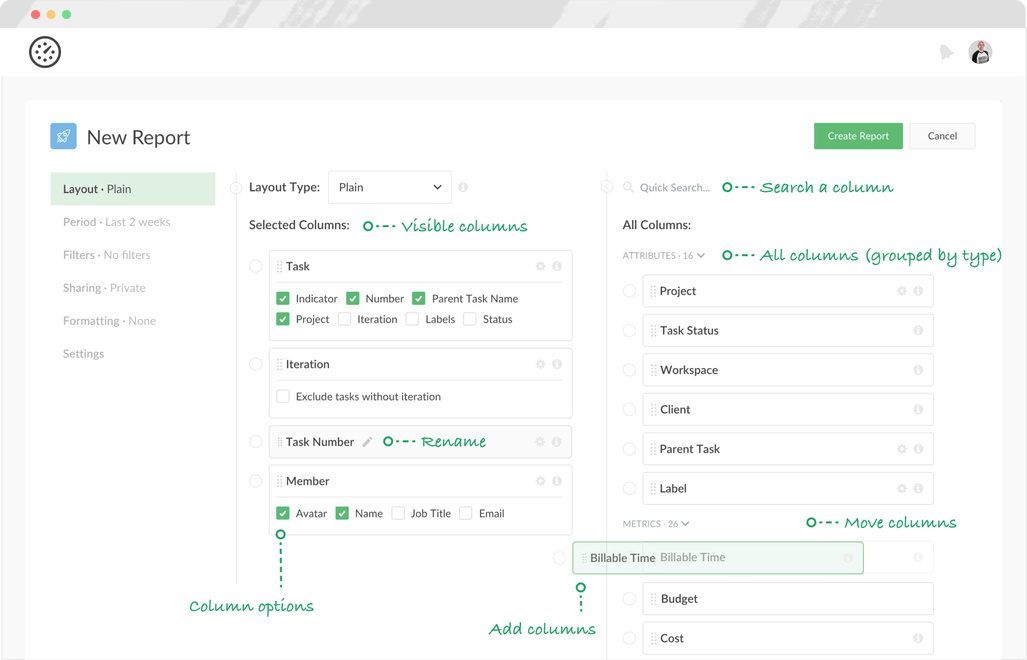Open settings gear on the Task column card
1027x660 pixels.
point(540,266)
